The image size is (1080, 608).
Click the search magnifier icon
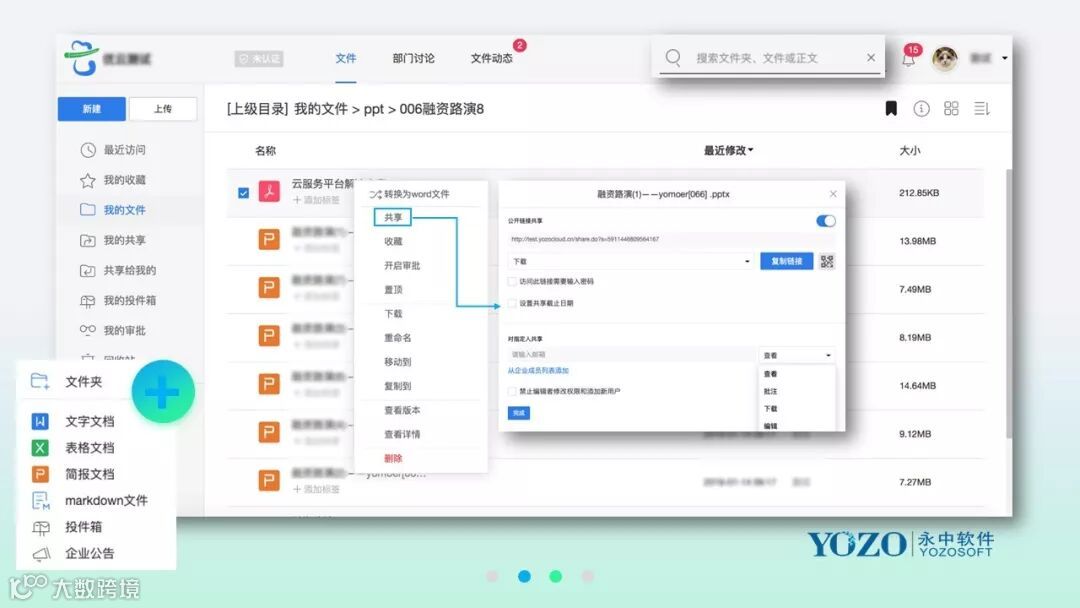click(673, 58)
